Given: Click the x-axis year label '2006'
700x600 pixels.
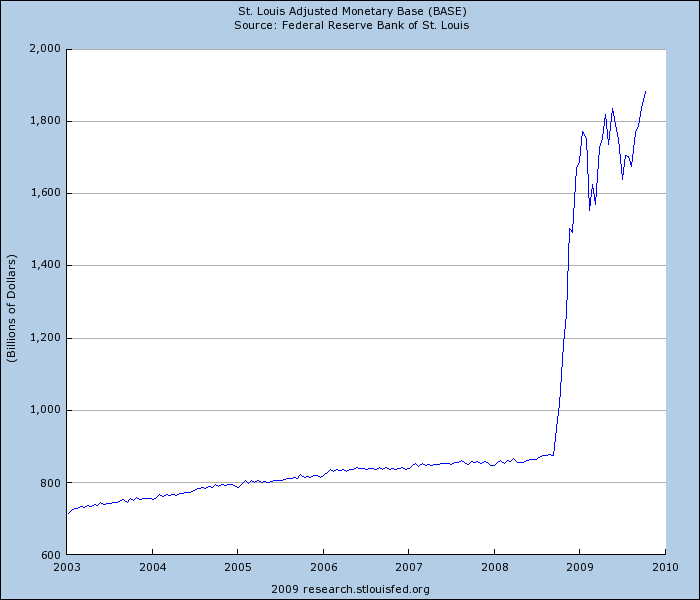Looking at the screenshot, I should [324, 567].
